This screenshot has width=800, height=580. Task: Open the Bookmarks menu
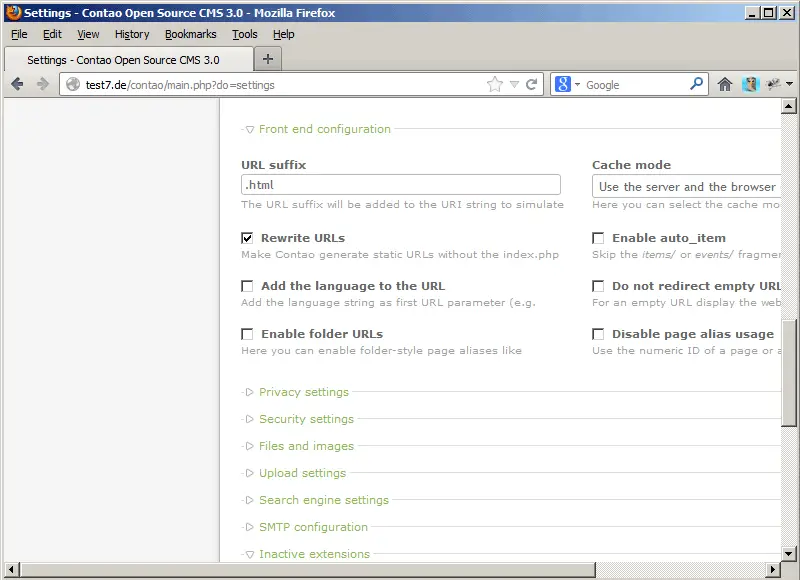coord(190,34)
